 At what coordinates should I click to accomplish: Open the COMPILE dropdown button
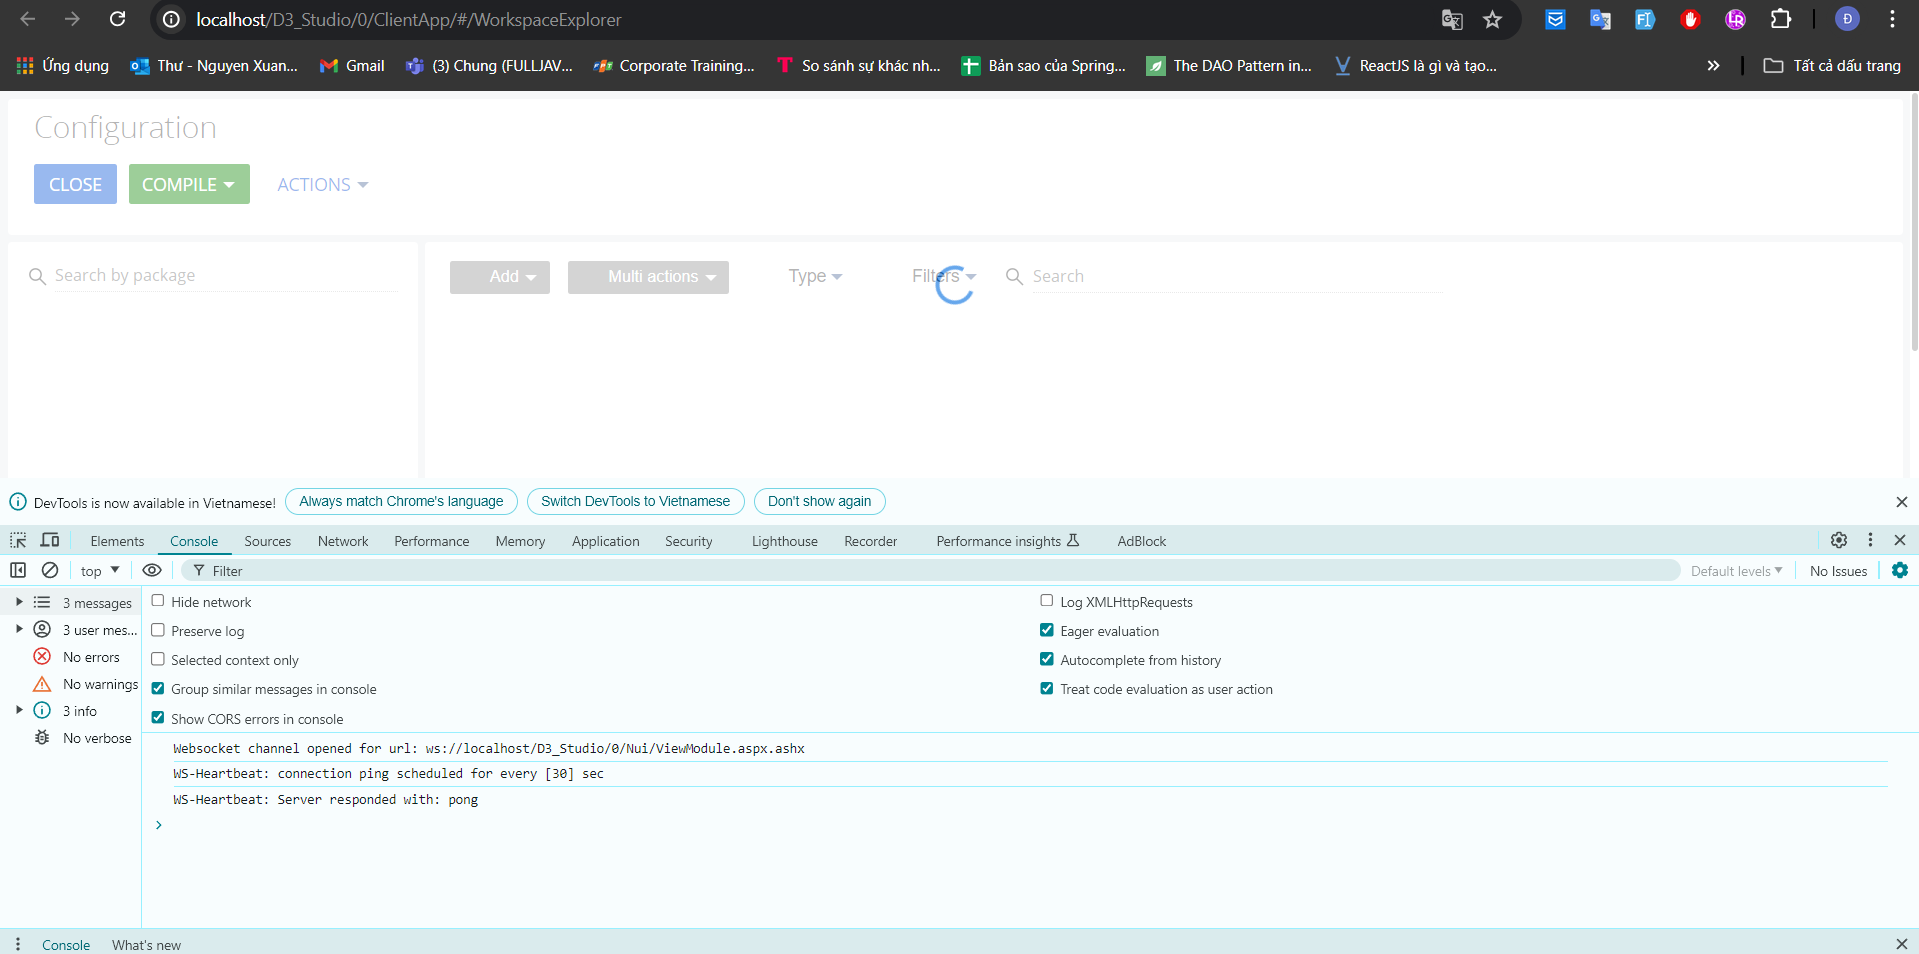(x=189, y=184)
